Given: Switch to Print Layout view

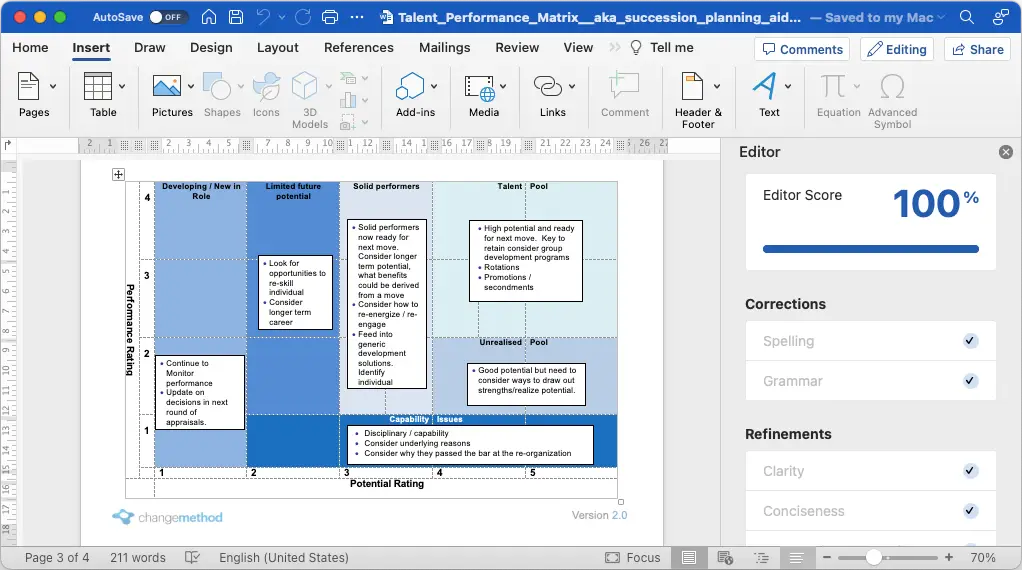Looking at the screenshot, I should [x=689, y=558].
